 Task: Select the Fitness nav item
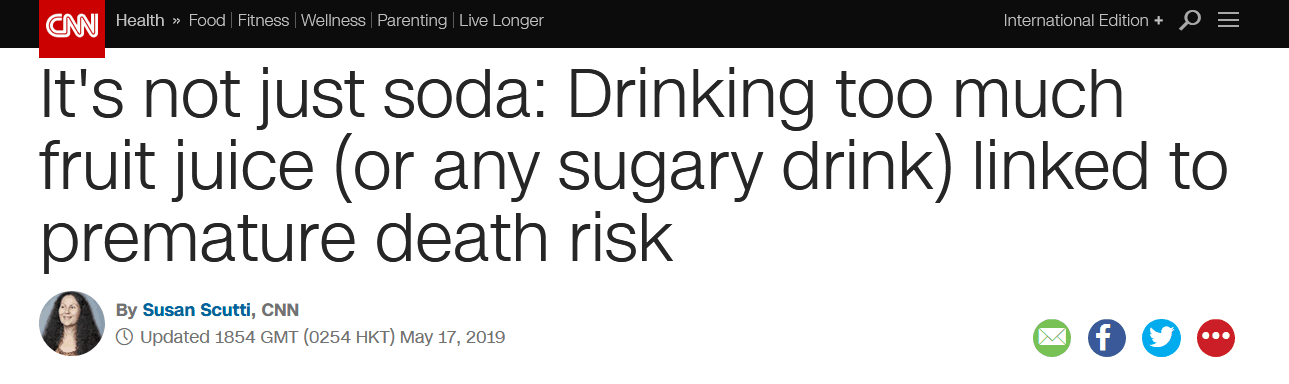(264, 20)
